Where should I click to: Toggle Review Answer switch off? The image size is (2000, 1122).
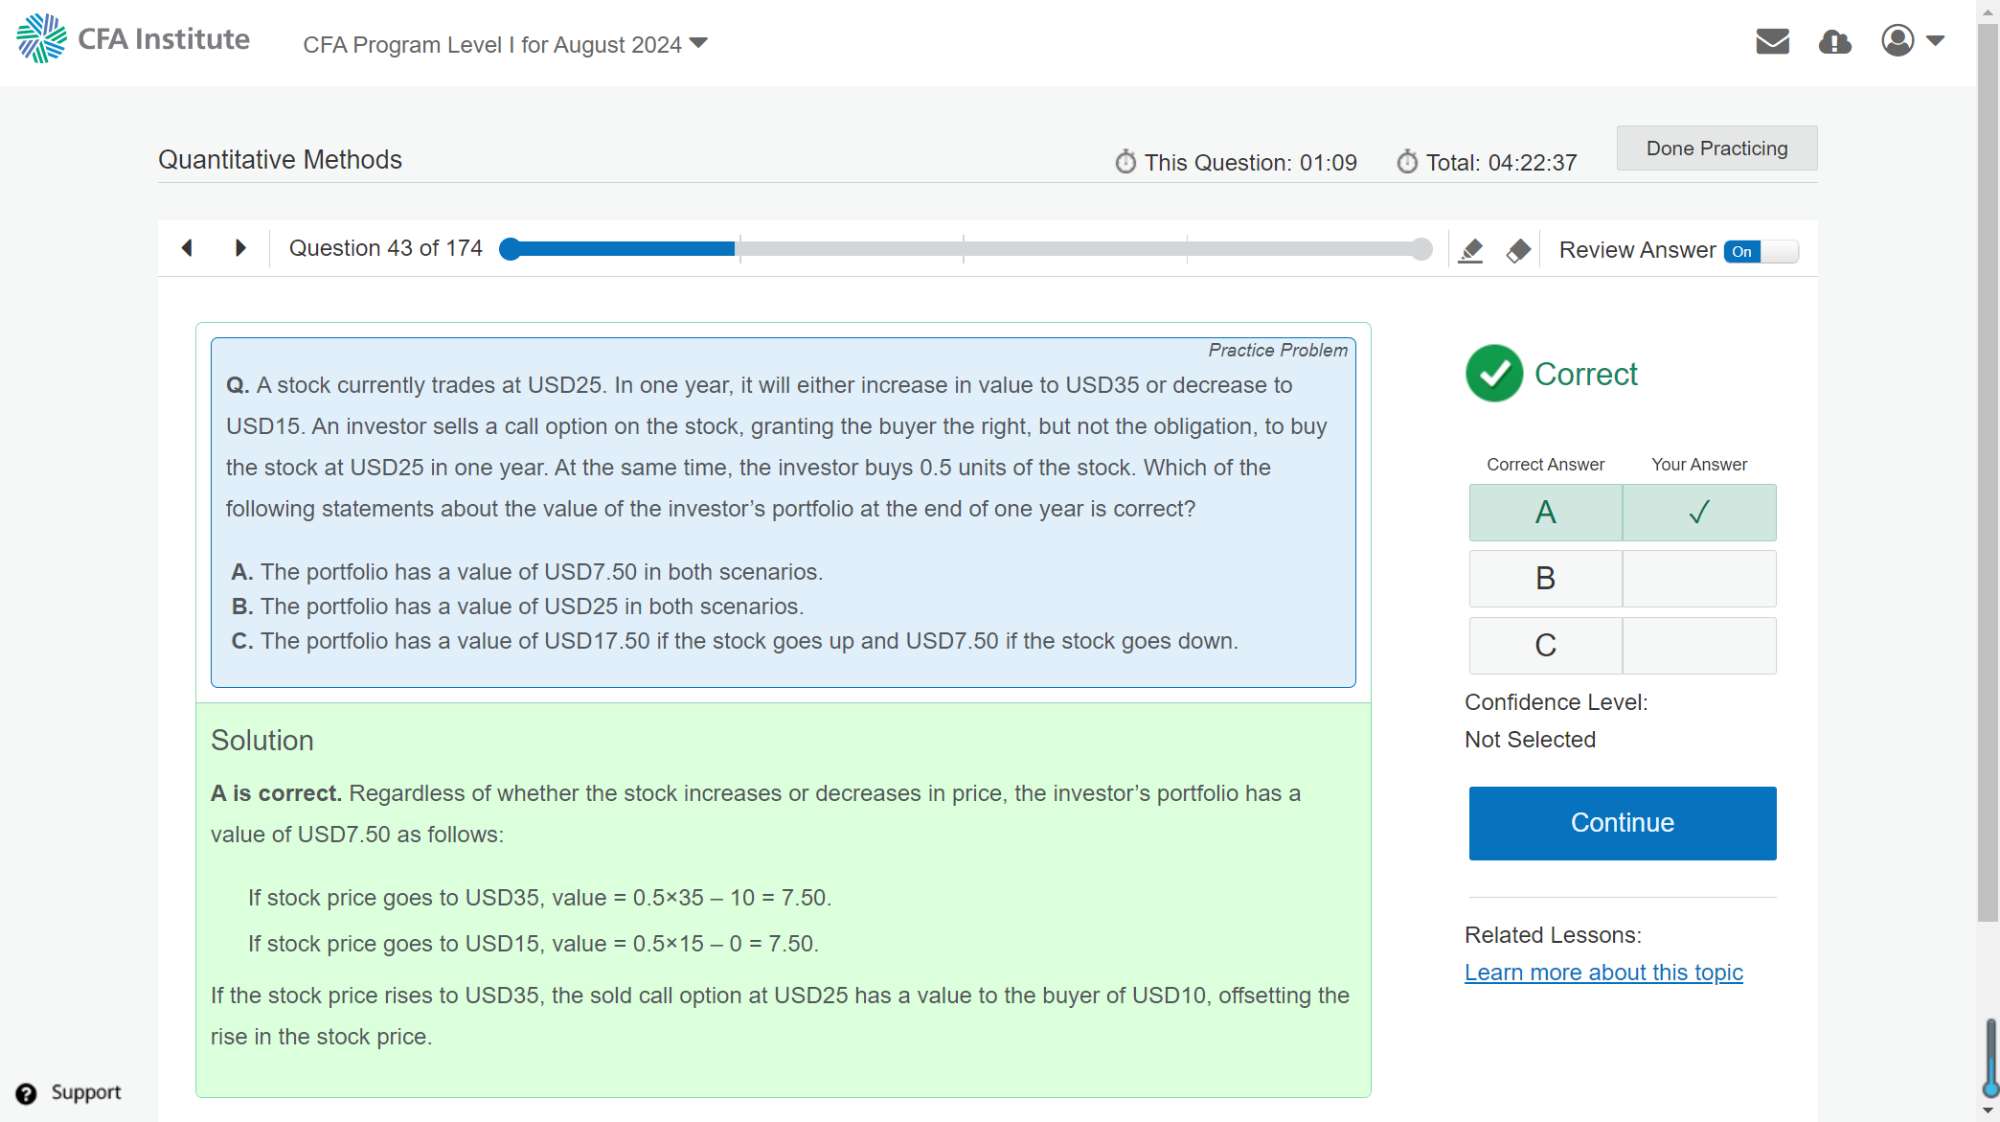point(1760,251)
